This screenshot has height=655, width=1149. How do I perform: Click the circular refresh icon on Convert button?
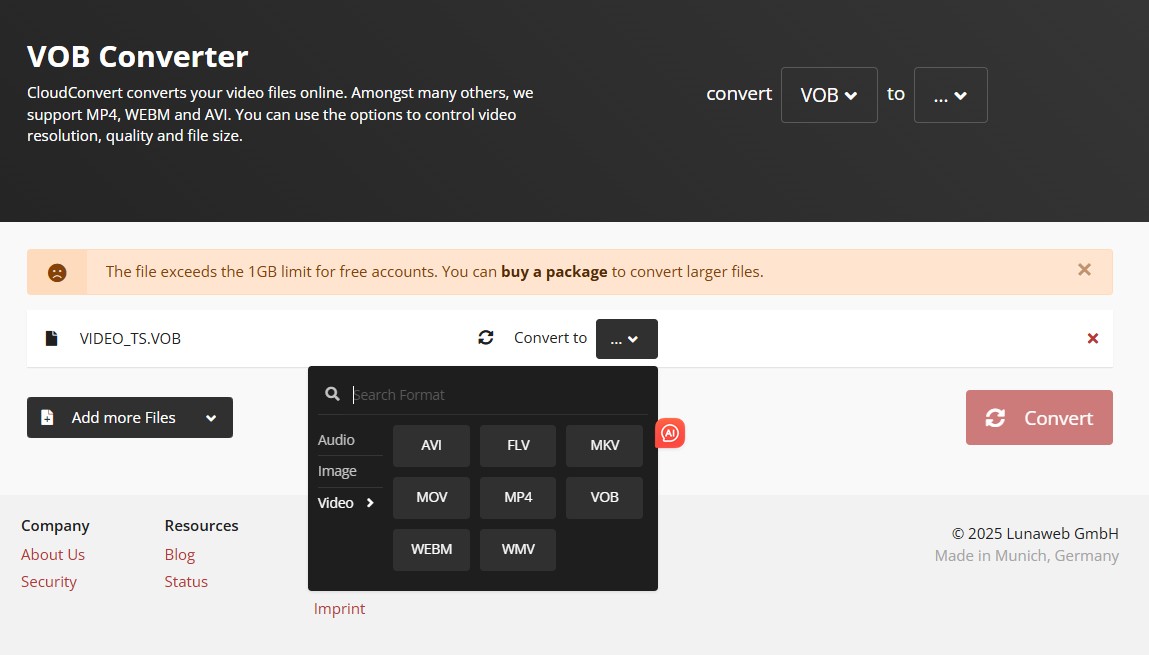pyautogui.click(x=995, y=418)
